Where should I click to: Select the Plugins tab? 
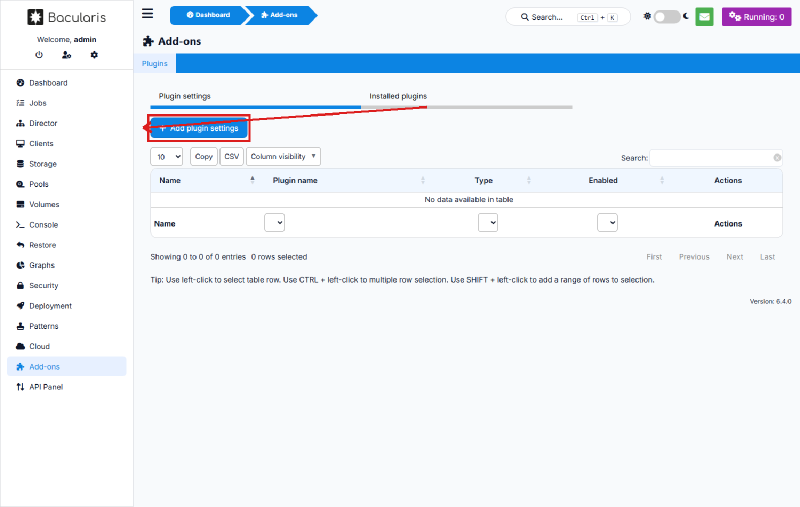[155, 64]
